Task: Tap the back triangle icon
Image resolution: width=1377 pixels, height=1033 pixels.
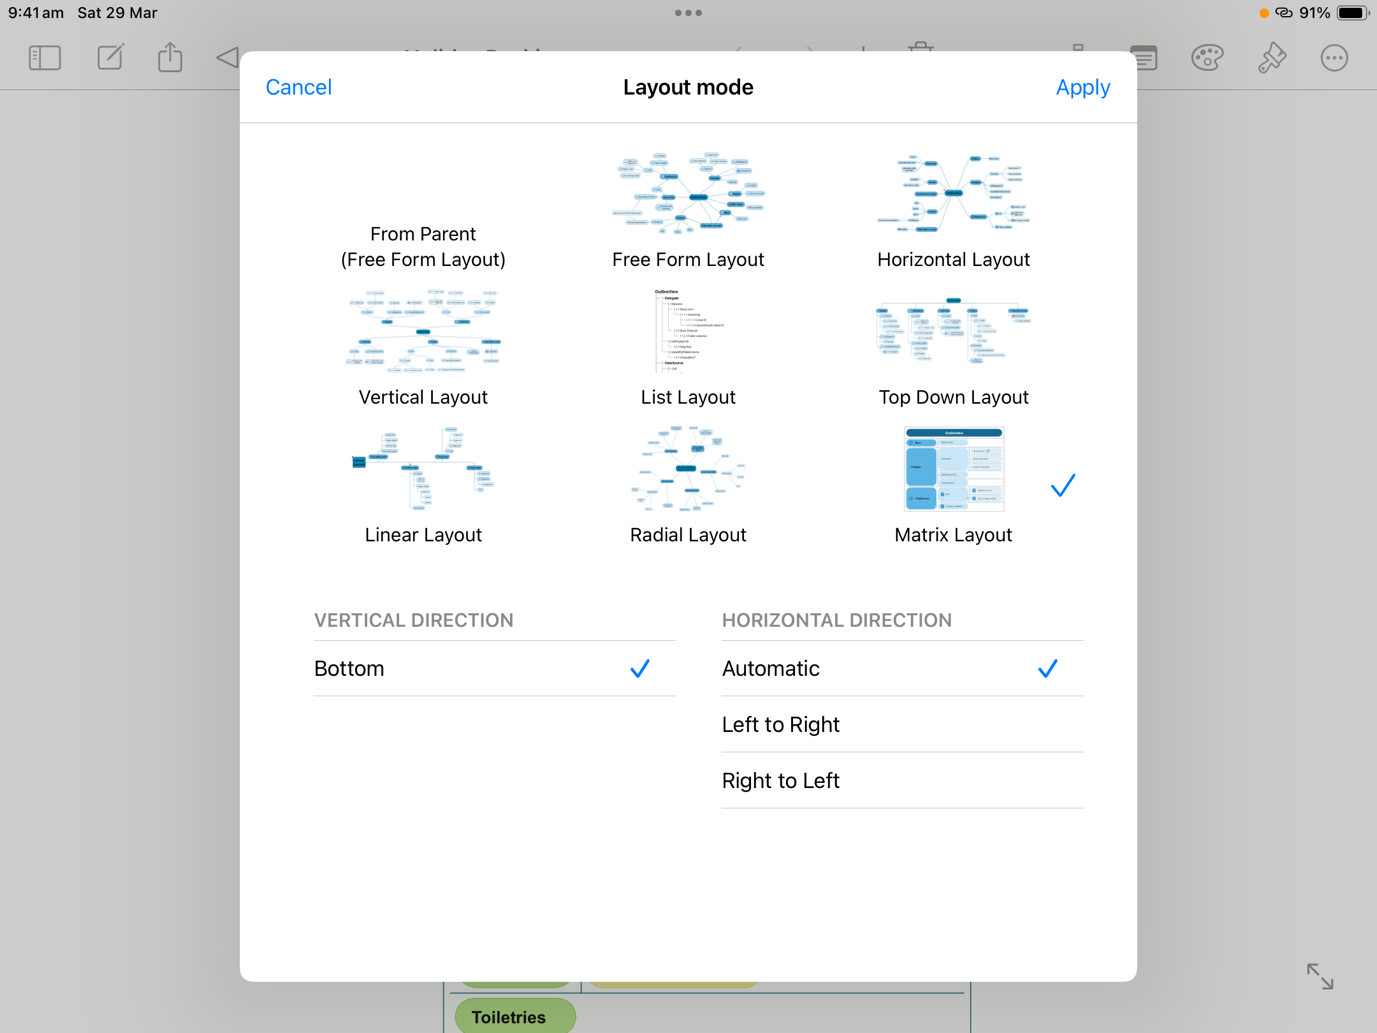Action: (227, 57)
